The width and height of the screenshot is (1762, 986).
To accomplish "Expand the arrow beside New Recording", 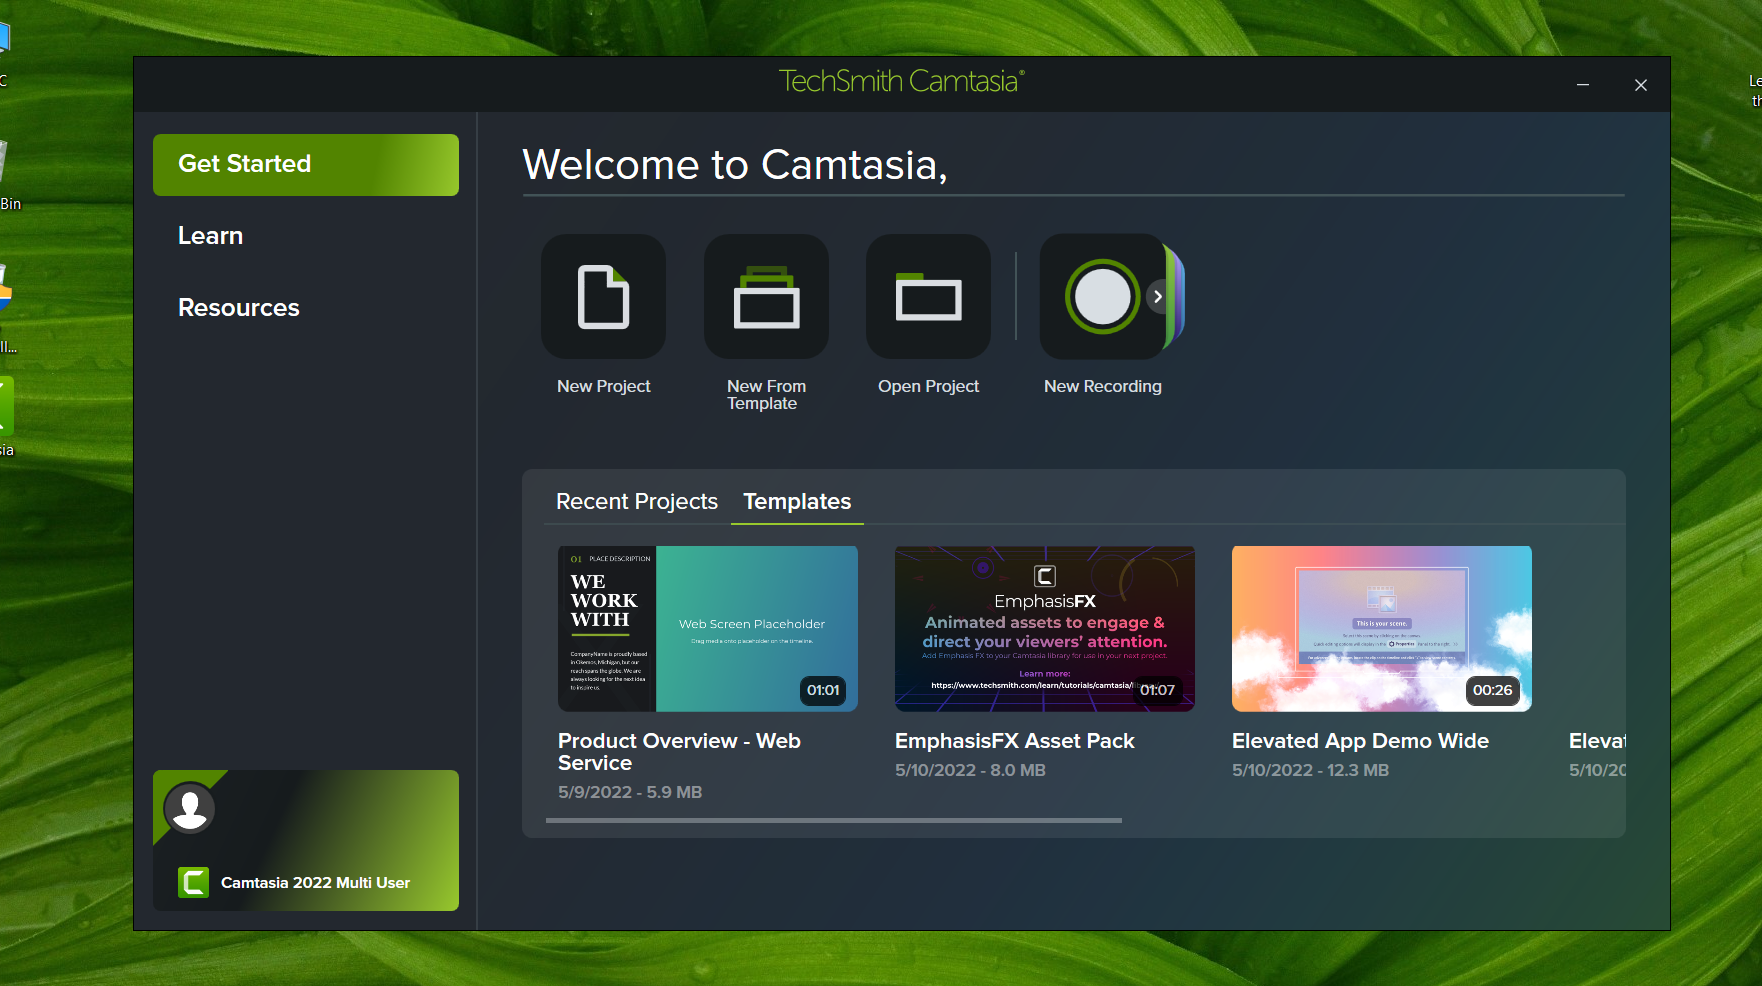I will point(1157,296).
